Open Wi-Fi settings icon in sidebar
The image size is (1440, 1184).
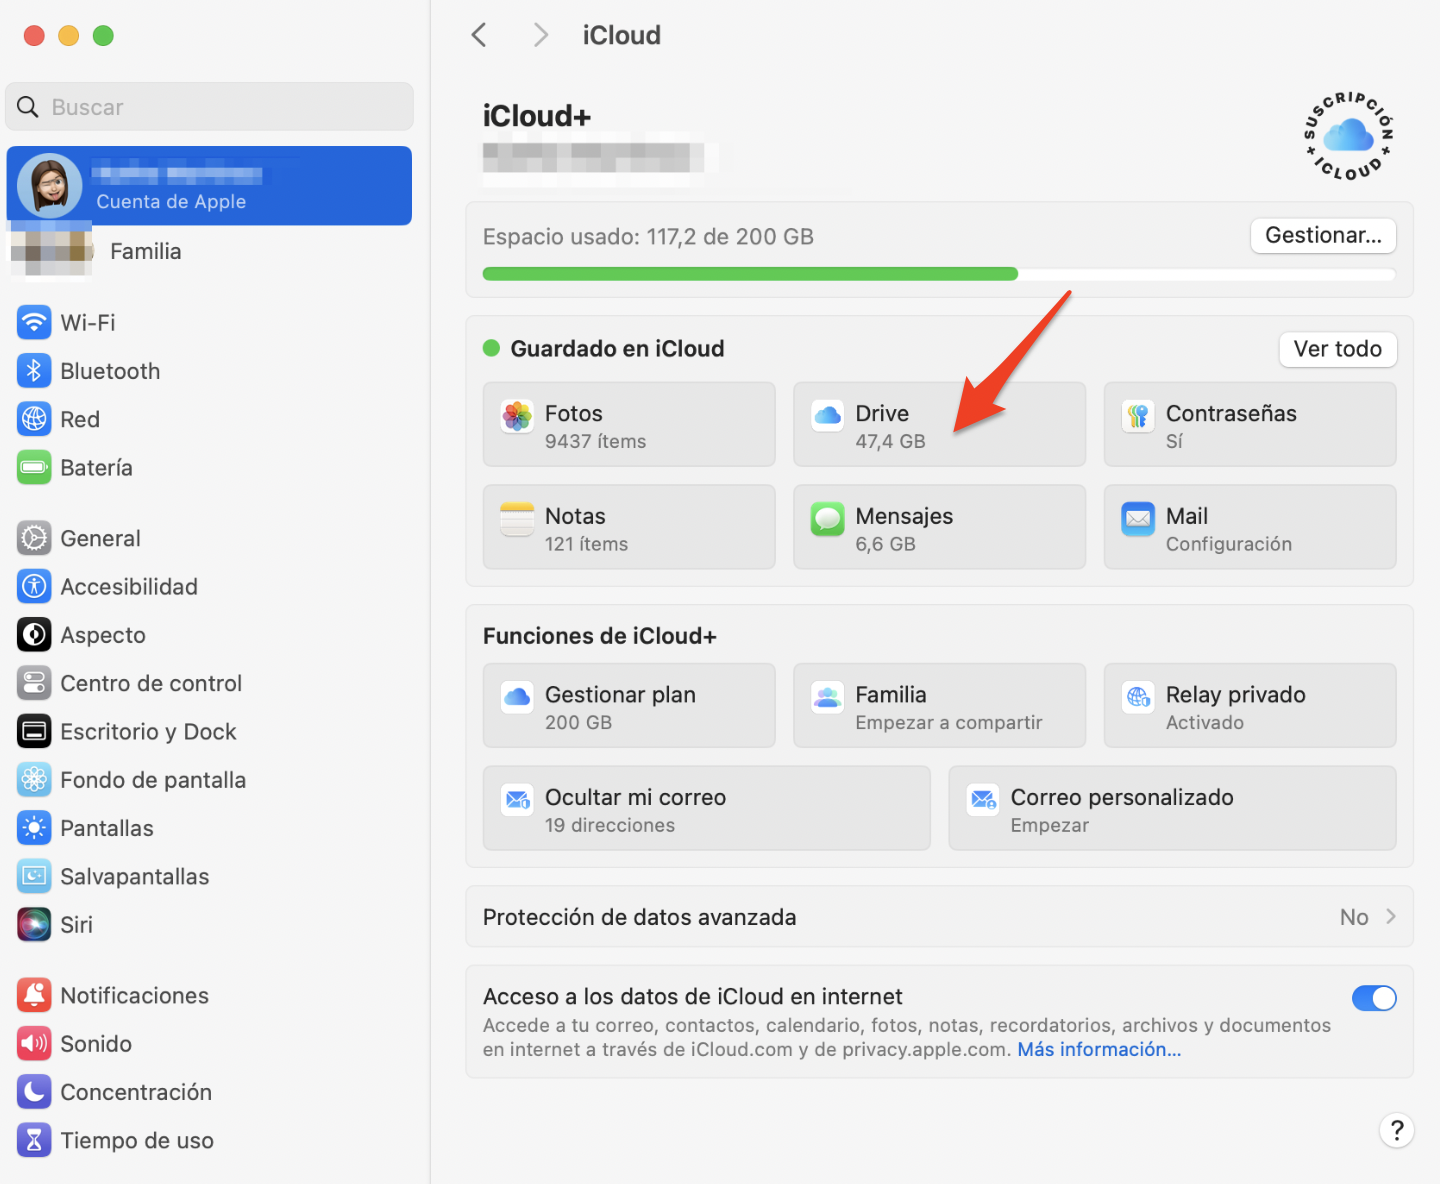pyautogui.click(x=34, y=322)
